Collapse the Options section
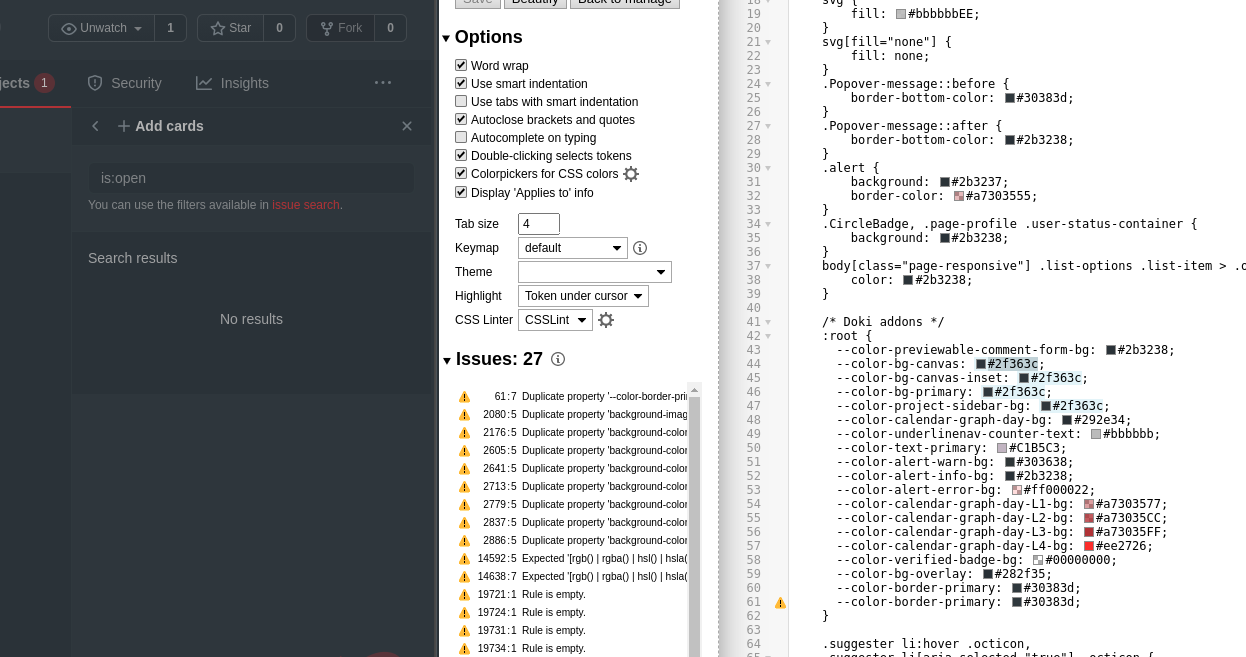The image size is (1246, 657). point(446,37)
